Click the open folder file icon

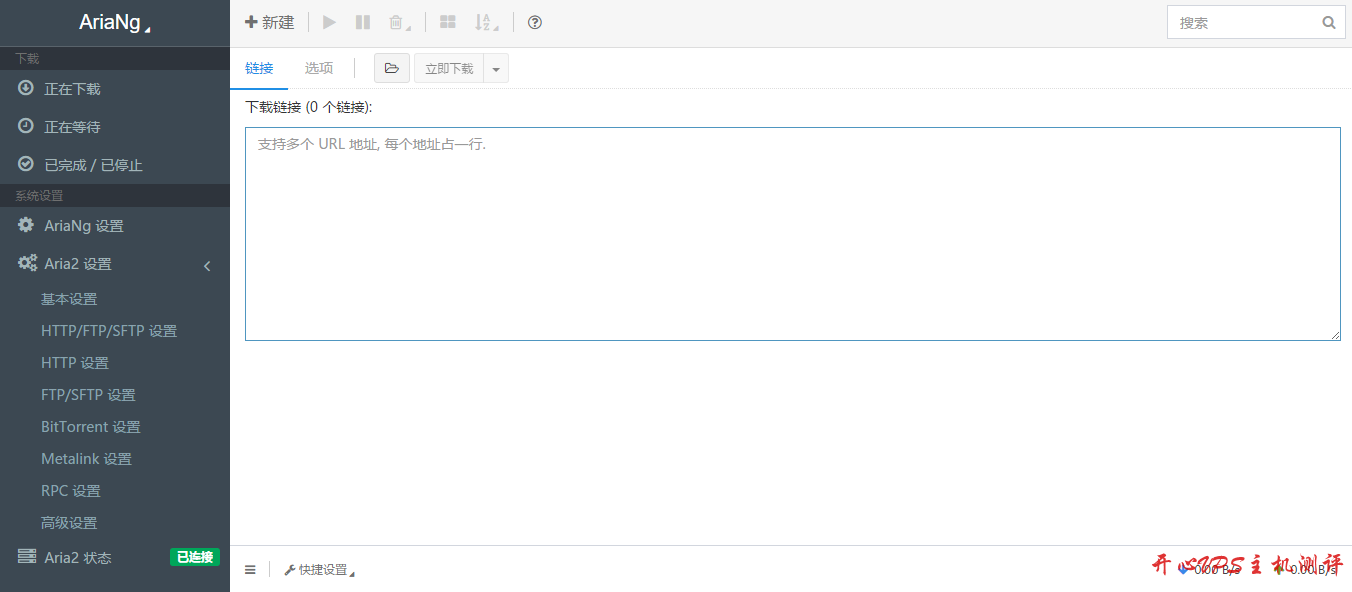click(391, 68)
